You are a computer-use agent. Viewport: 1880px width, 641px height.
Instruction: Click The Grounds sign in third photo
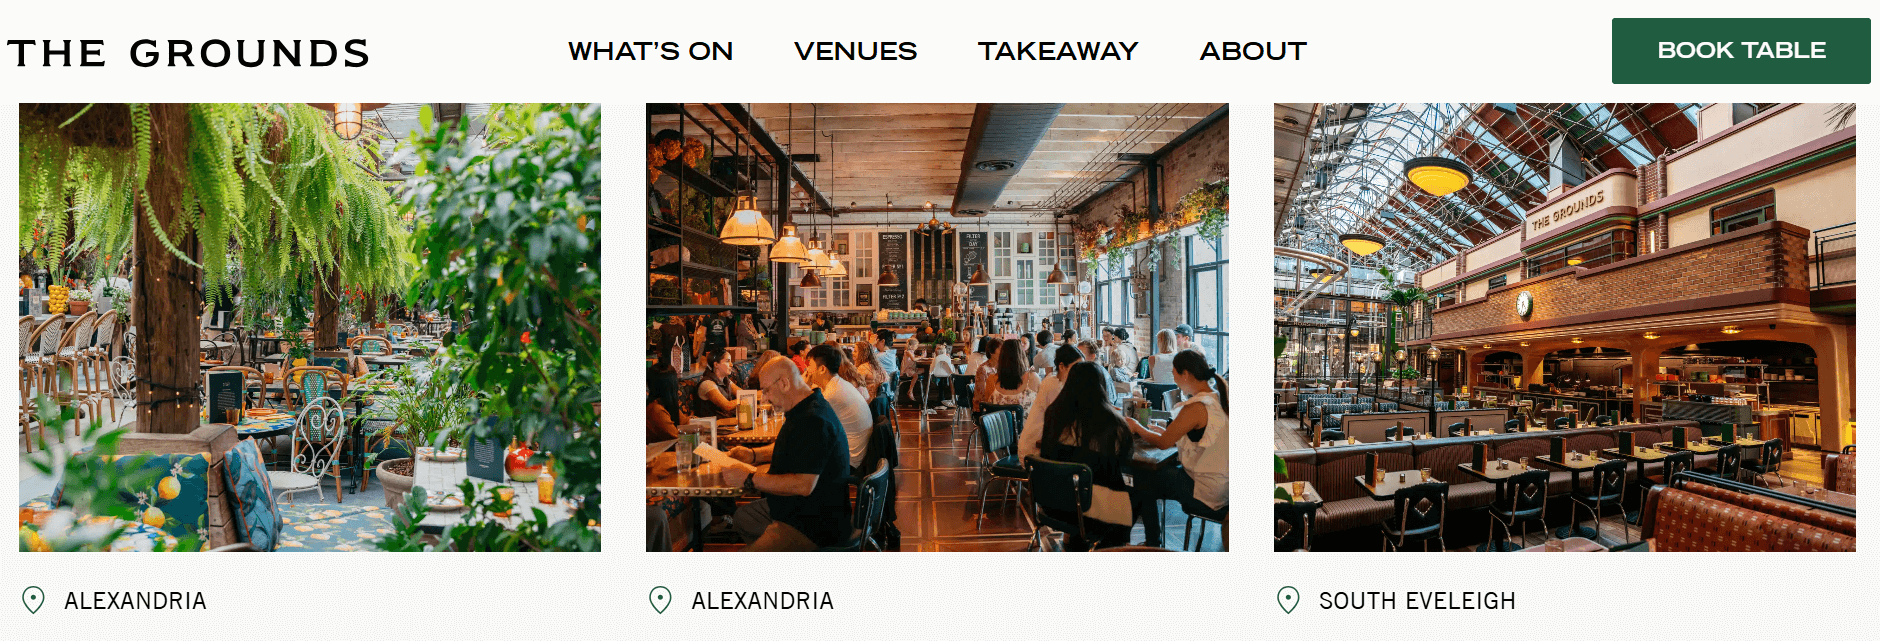click(1567, 211)
